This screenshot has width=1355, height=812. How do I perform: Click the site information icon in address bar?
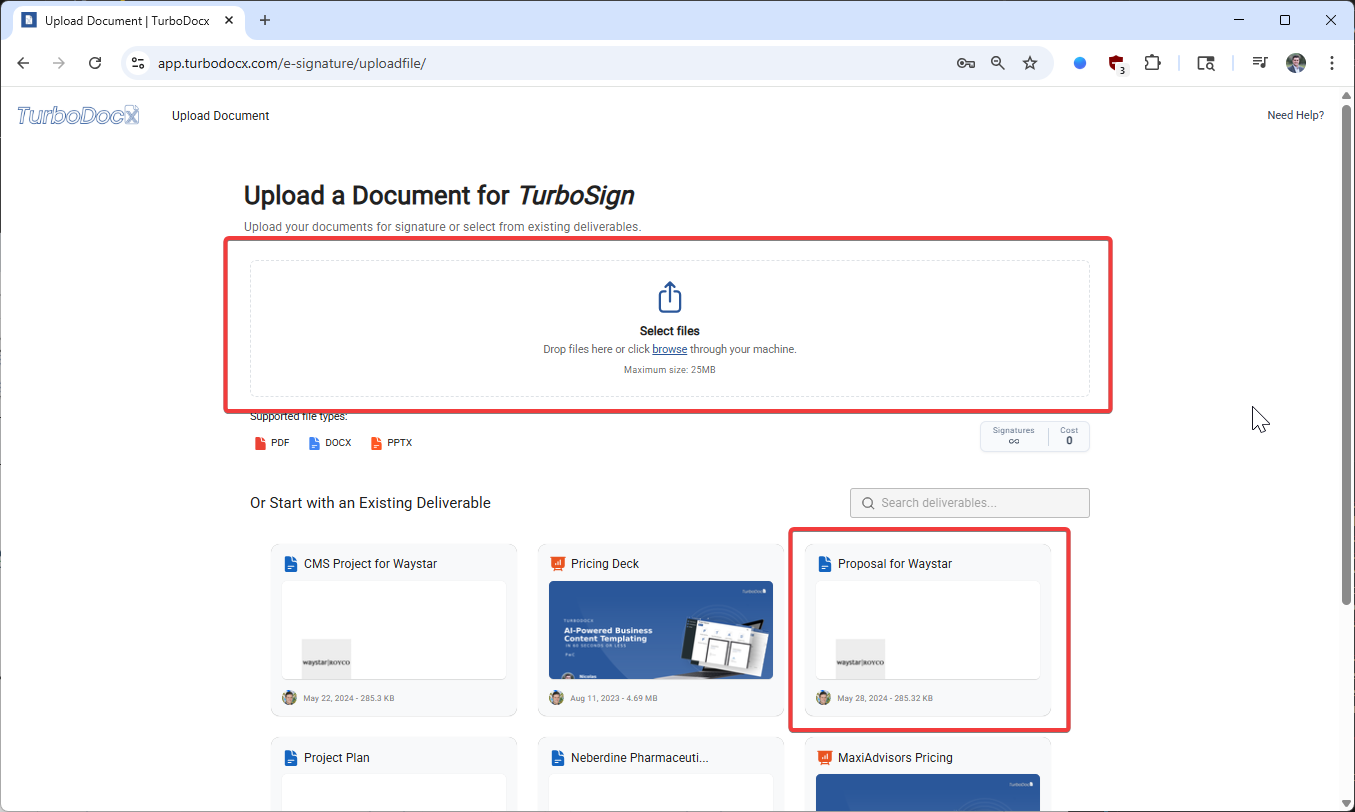click(x=139, y=63)
